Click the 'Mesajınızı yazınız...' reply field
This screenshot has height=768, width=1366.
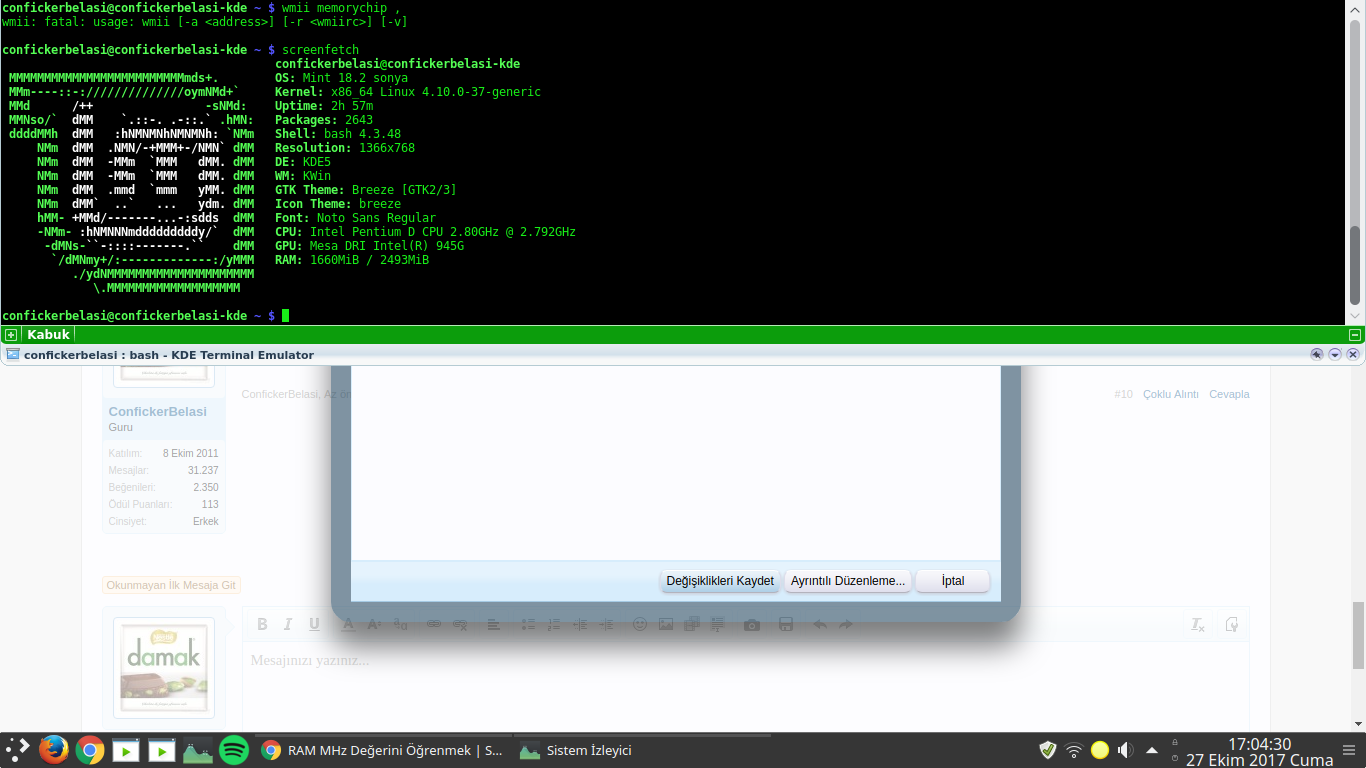click(x=745, y=685)
